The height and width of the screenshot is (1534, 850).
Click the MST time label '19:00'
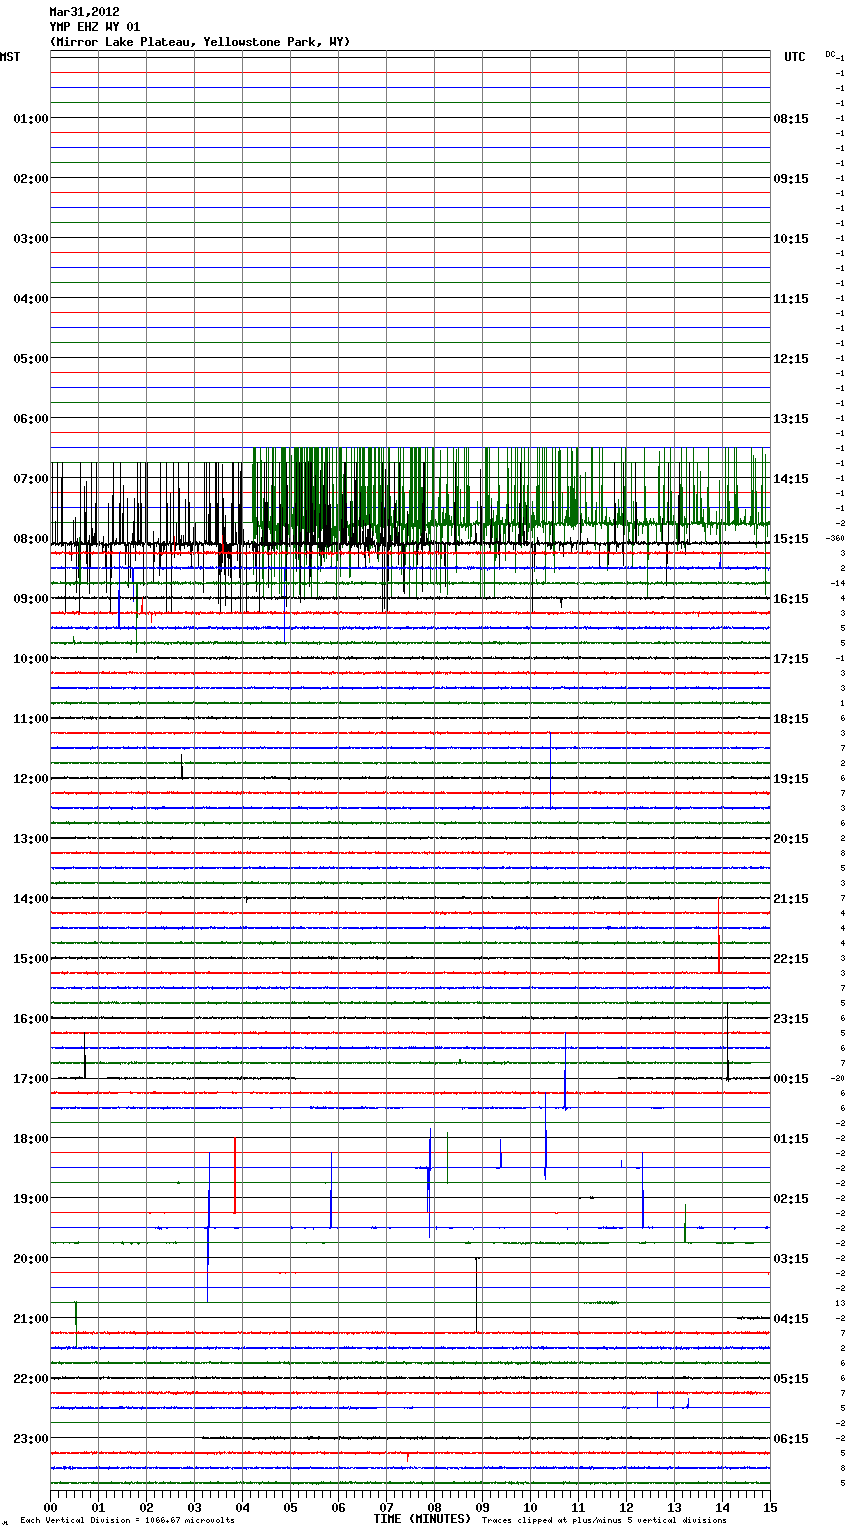[31, 1199]
